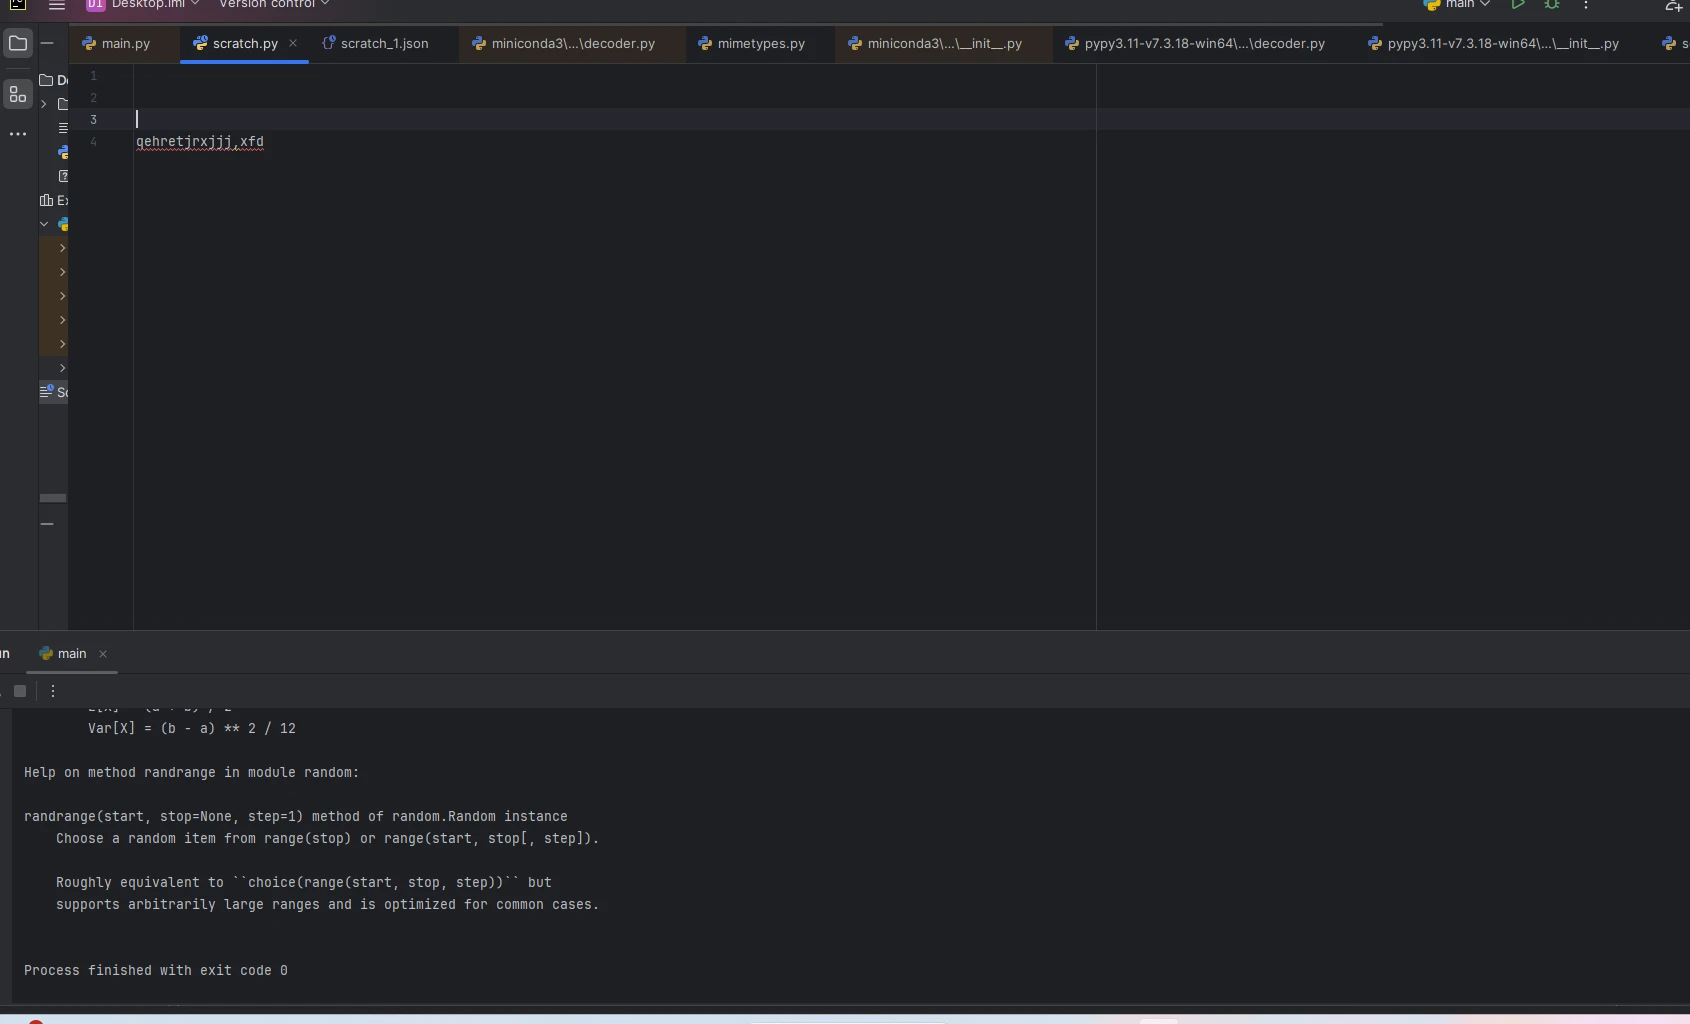Open the Project tool window folder icon
This screenshot has width=1690, height=1024.
pos(18,44)
